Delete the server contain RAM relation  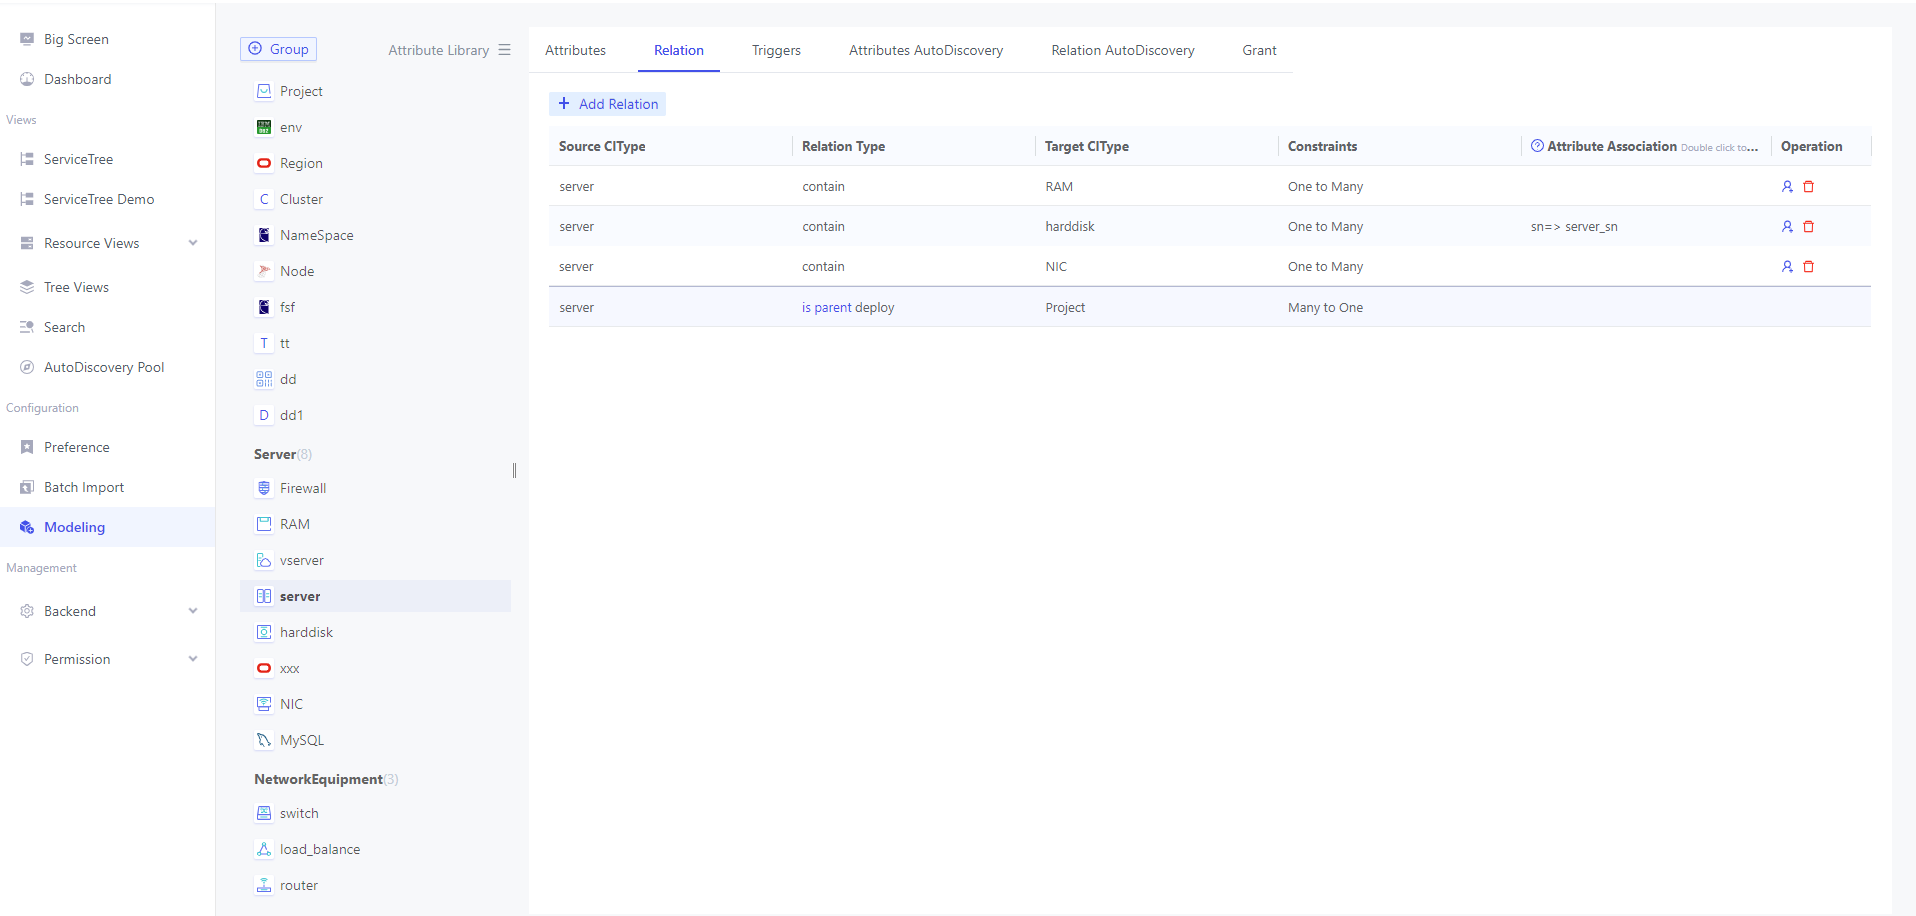click(x=1808, y=186)
